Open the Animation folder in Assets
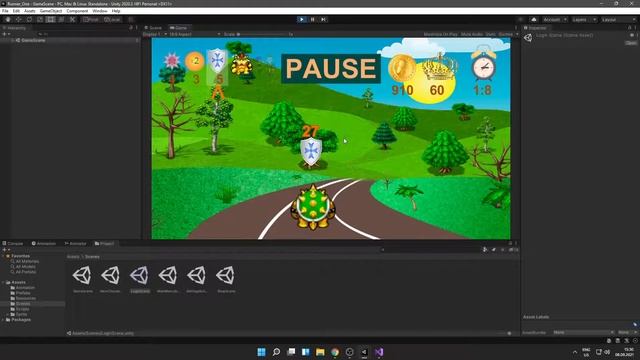640x360 pixels. click(x=25, y=288)
